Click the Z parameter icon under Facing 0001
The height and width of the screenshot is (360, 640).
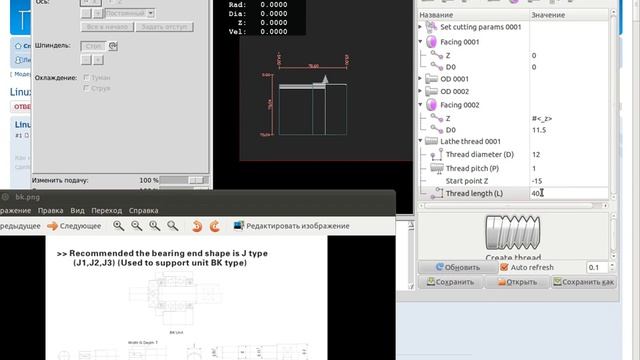coord(437,55)
